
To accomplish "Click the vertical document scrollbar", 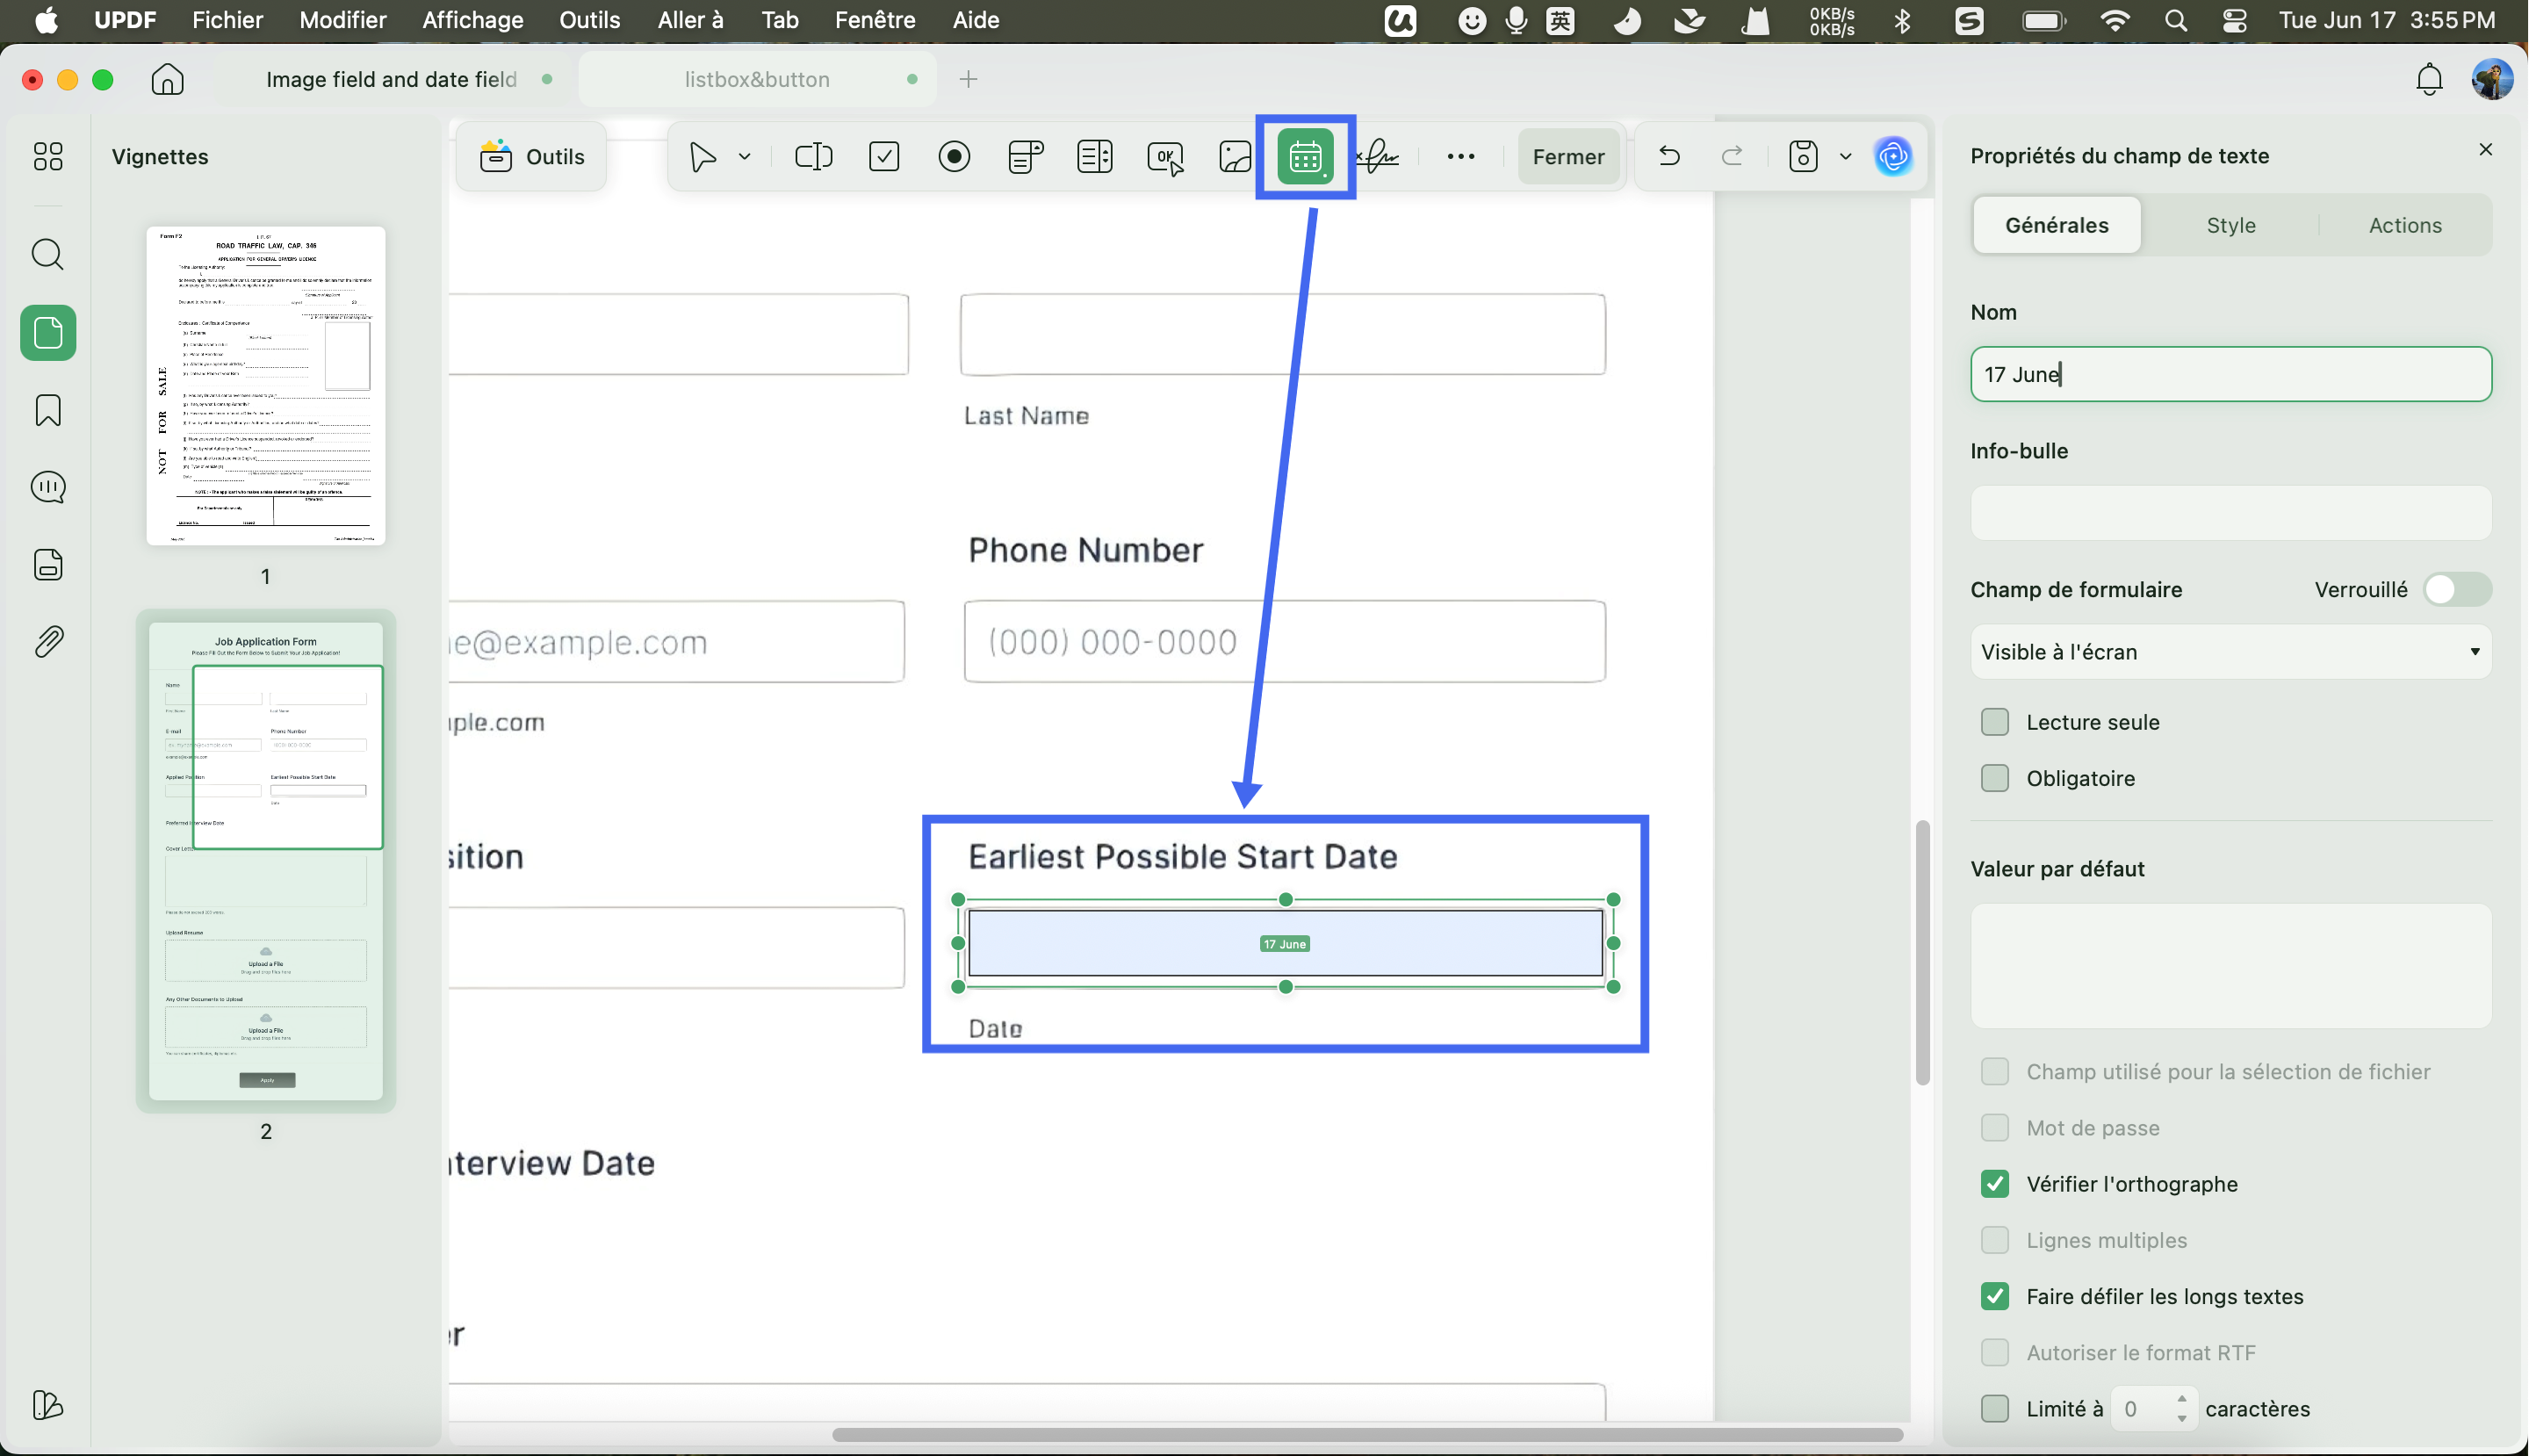I will (1921, 952).
